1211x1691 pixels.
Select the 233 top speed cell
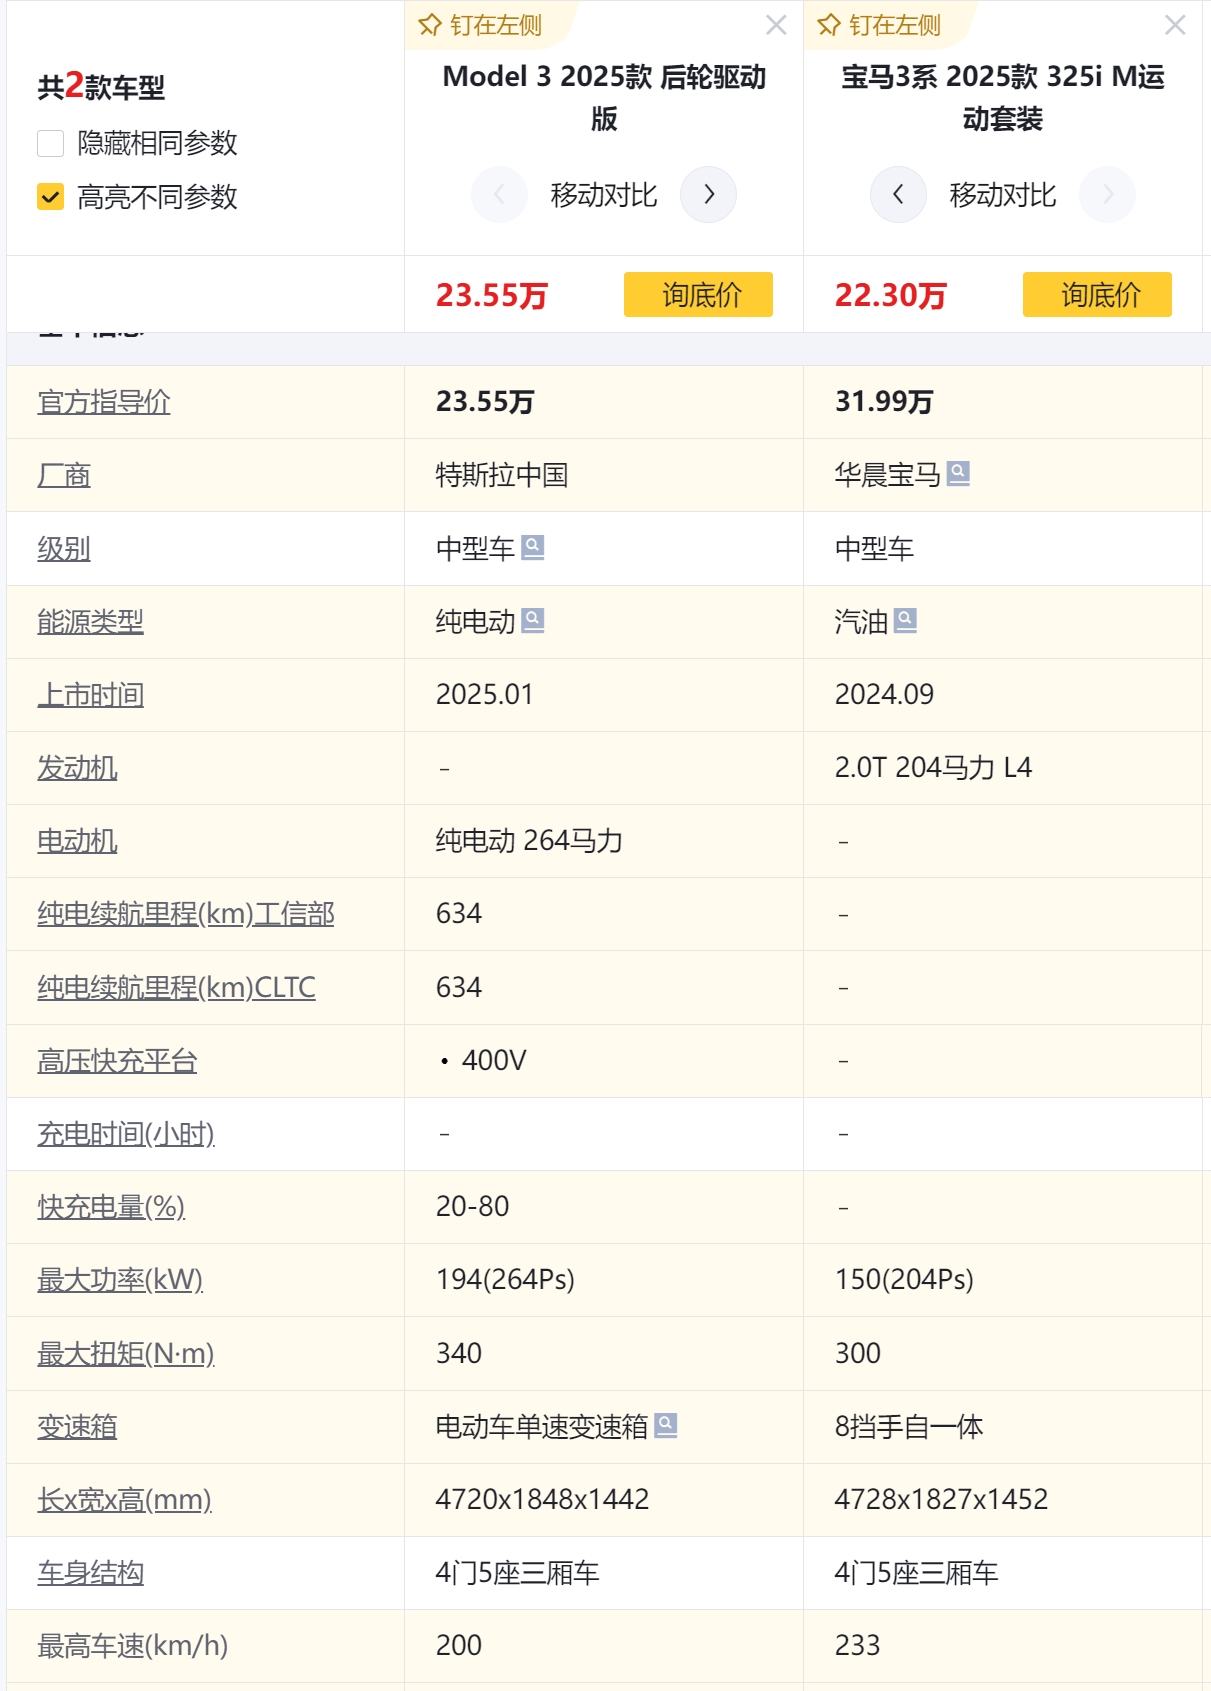coord(1003,1646)
